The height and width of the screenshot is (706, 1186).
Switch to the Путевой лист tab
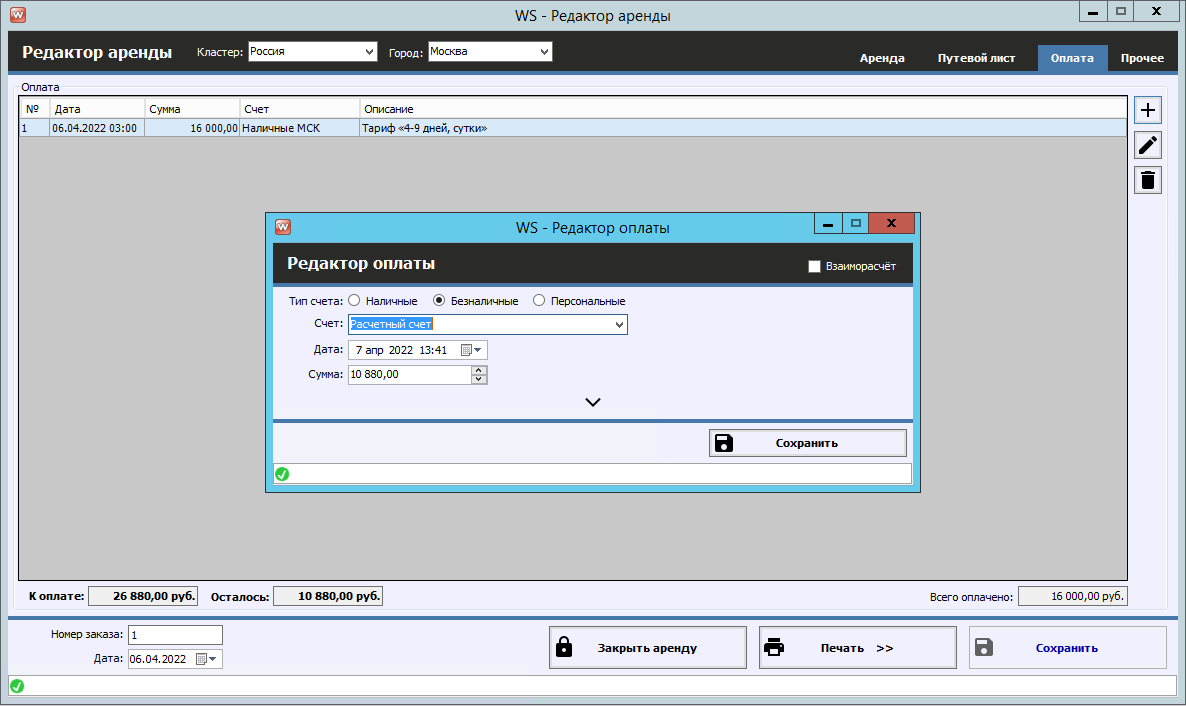tap(976, 58)
